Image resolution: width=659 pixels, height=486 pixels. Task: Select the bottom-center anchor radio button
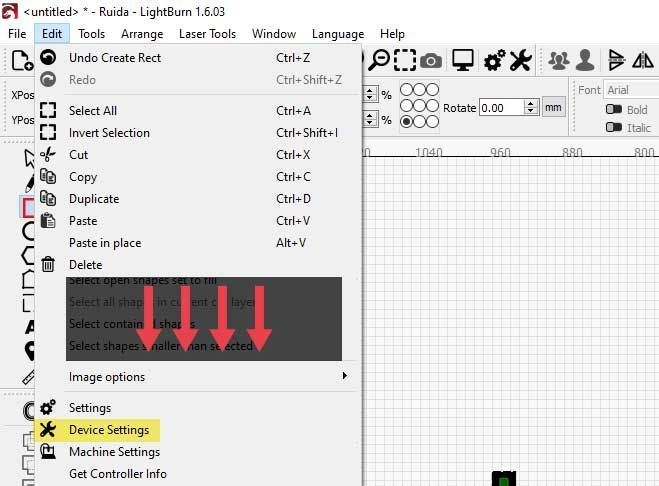click(419, 122)
